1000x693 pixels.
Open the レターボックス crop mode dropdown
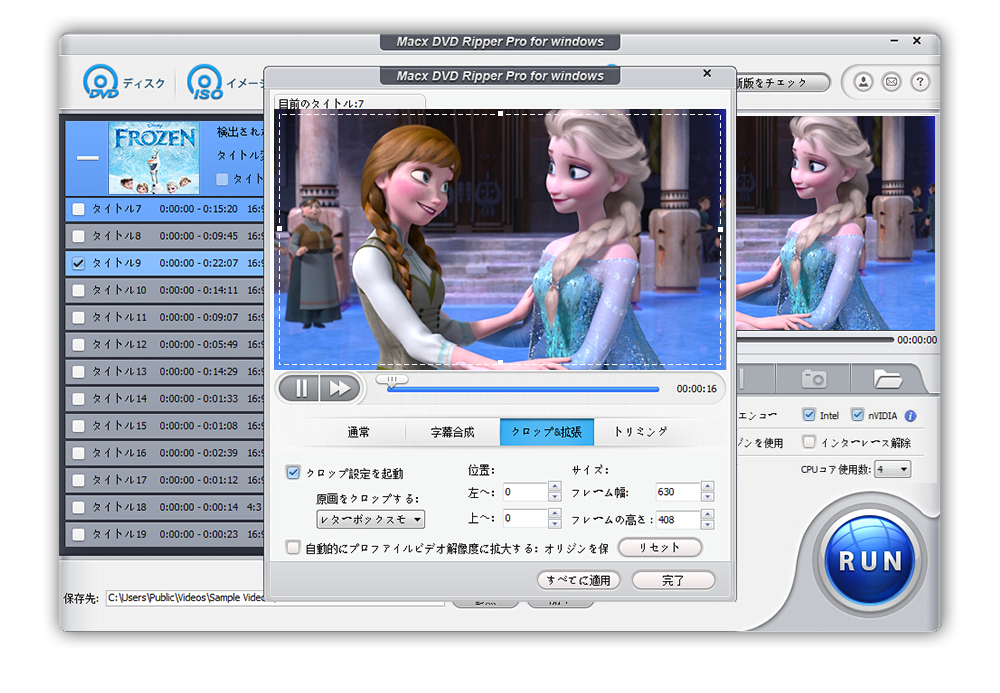(371, 520)
